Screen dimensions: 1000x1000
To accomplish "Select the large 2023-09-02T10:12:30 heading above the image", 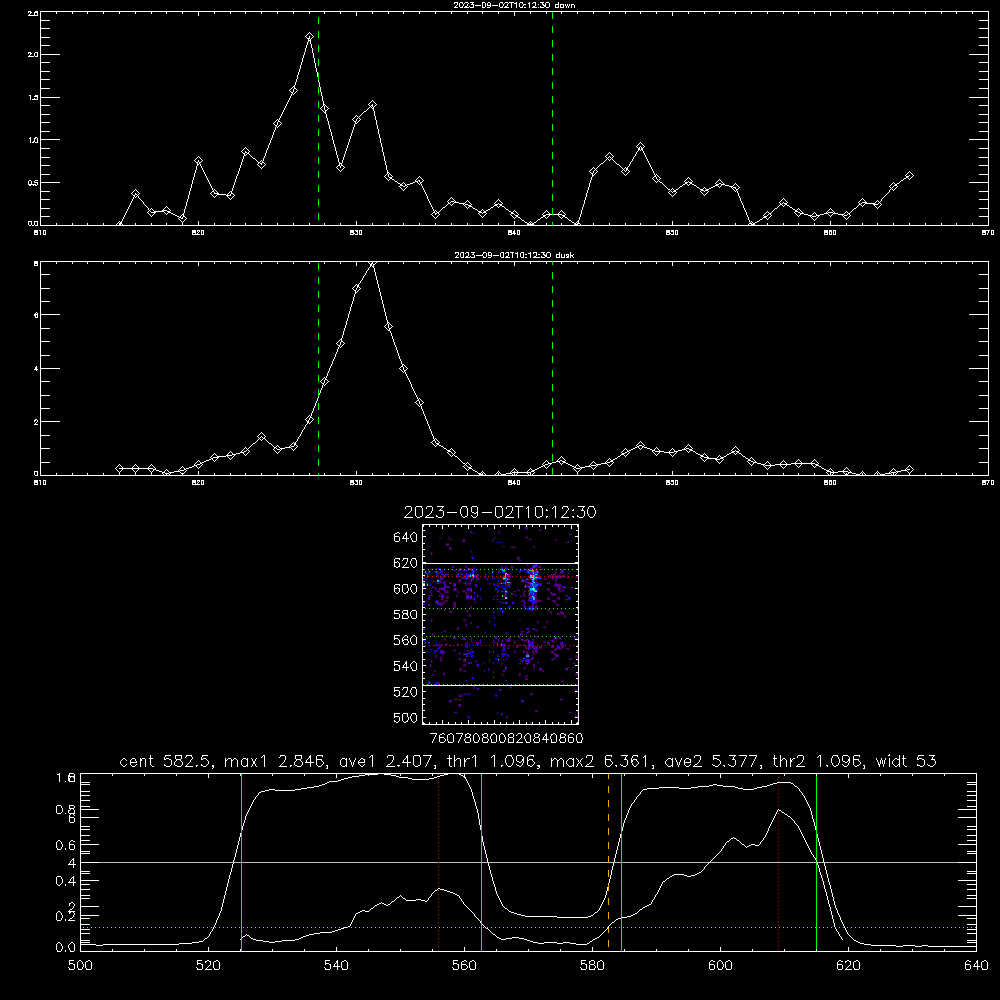I will 500,512.
